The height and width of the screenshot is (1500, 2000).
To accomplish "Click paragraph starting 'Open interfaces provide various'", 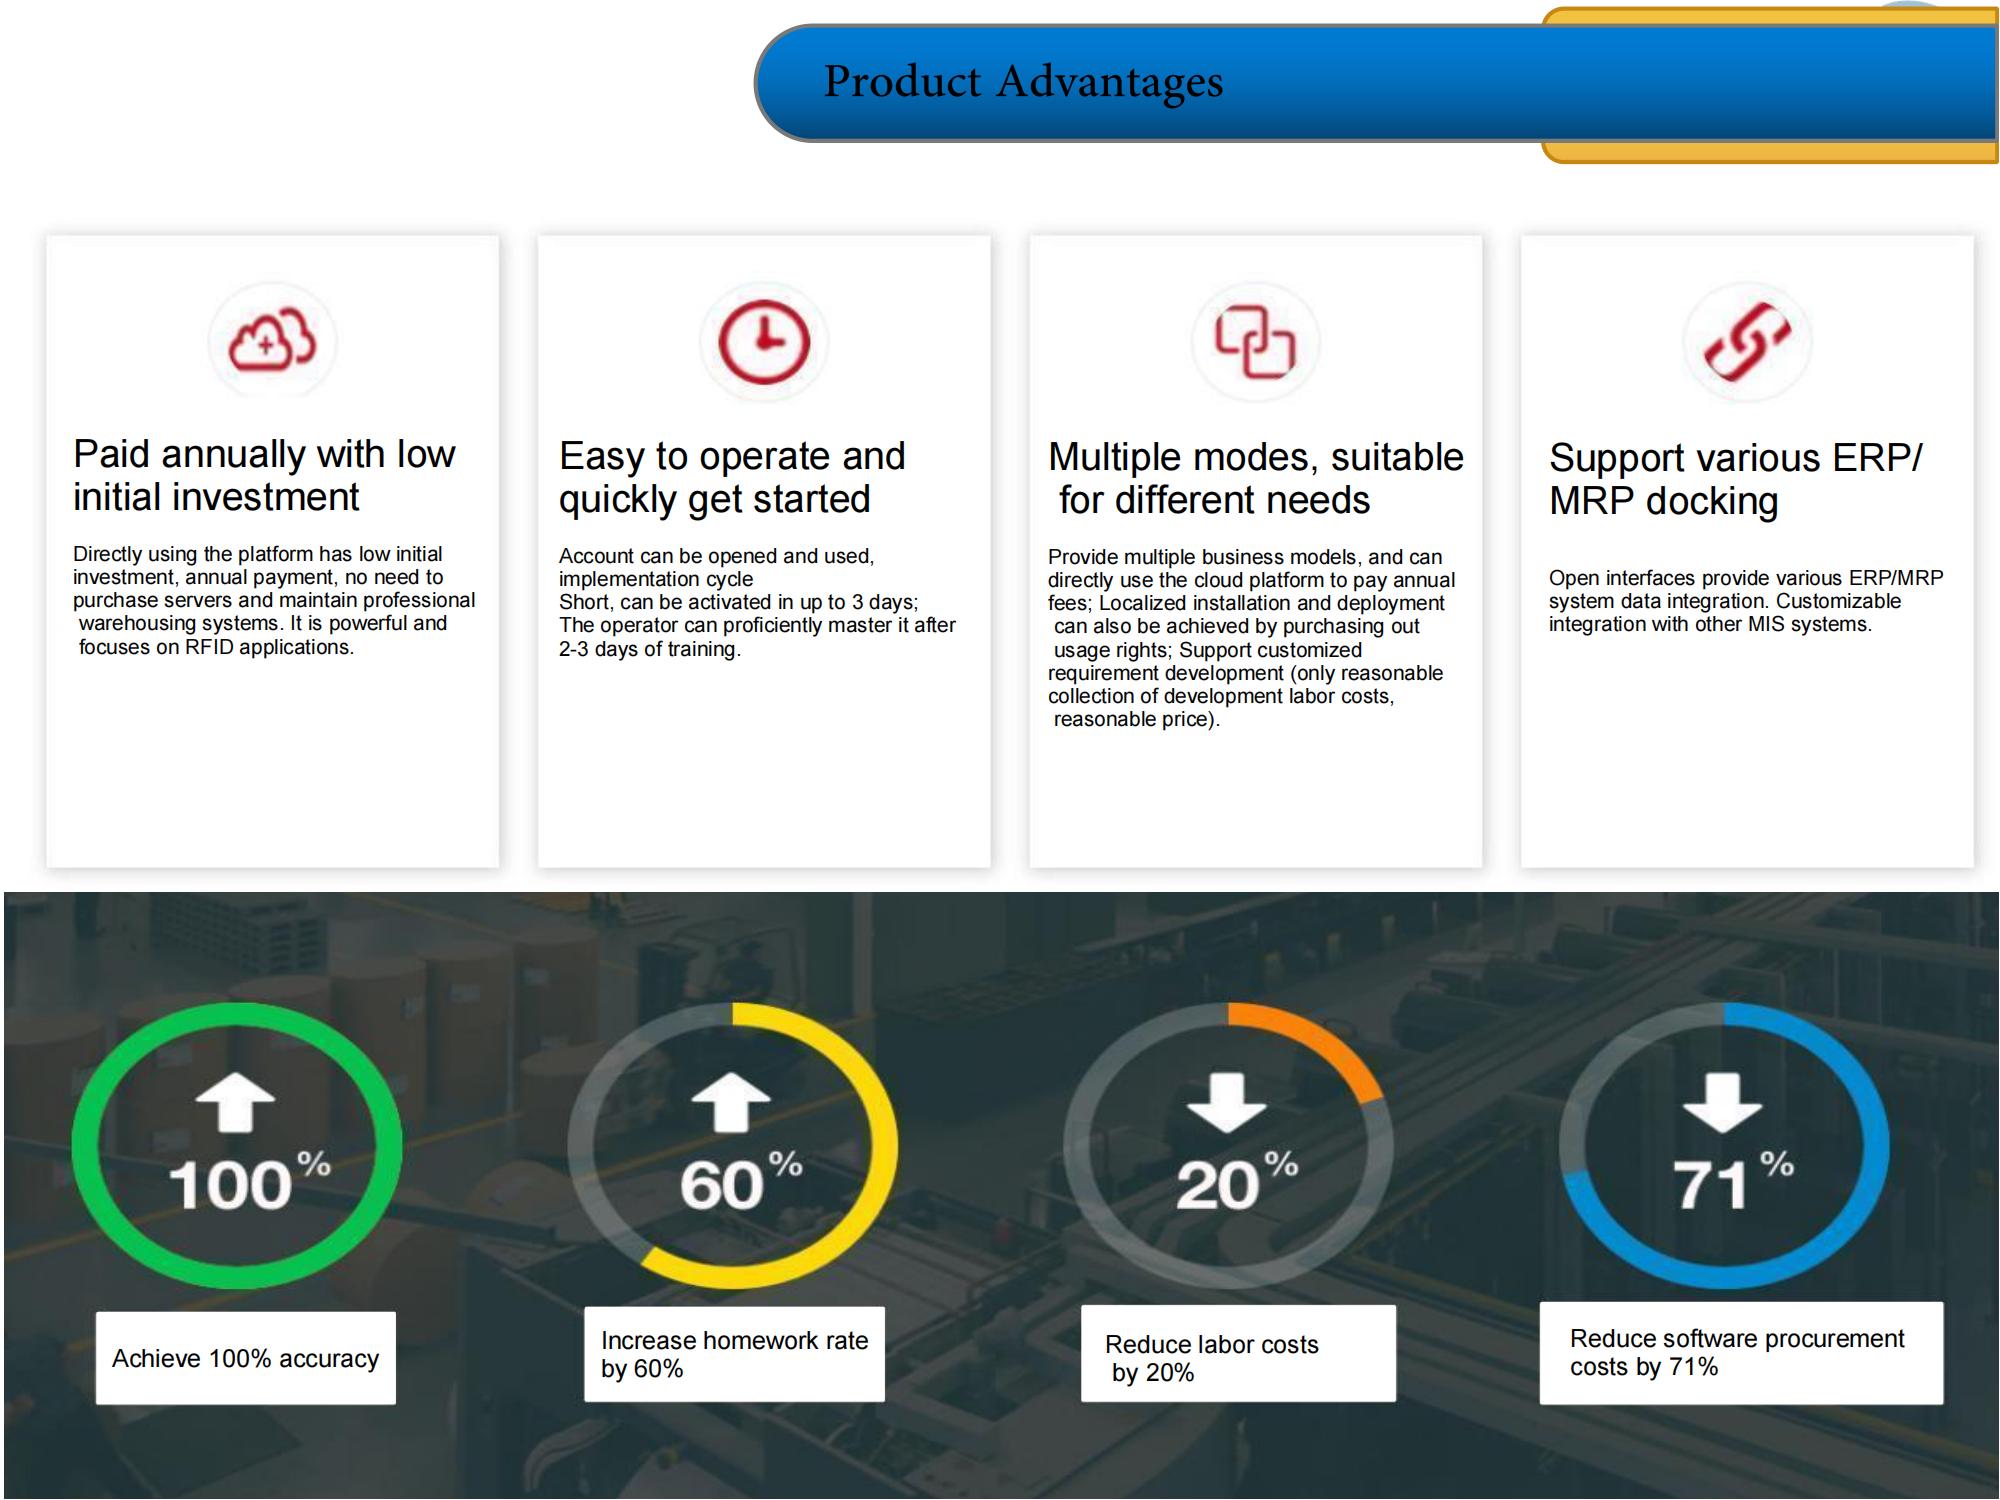I will coord(1746,601).
